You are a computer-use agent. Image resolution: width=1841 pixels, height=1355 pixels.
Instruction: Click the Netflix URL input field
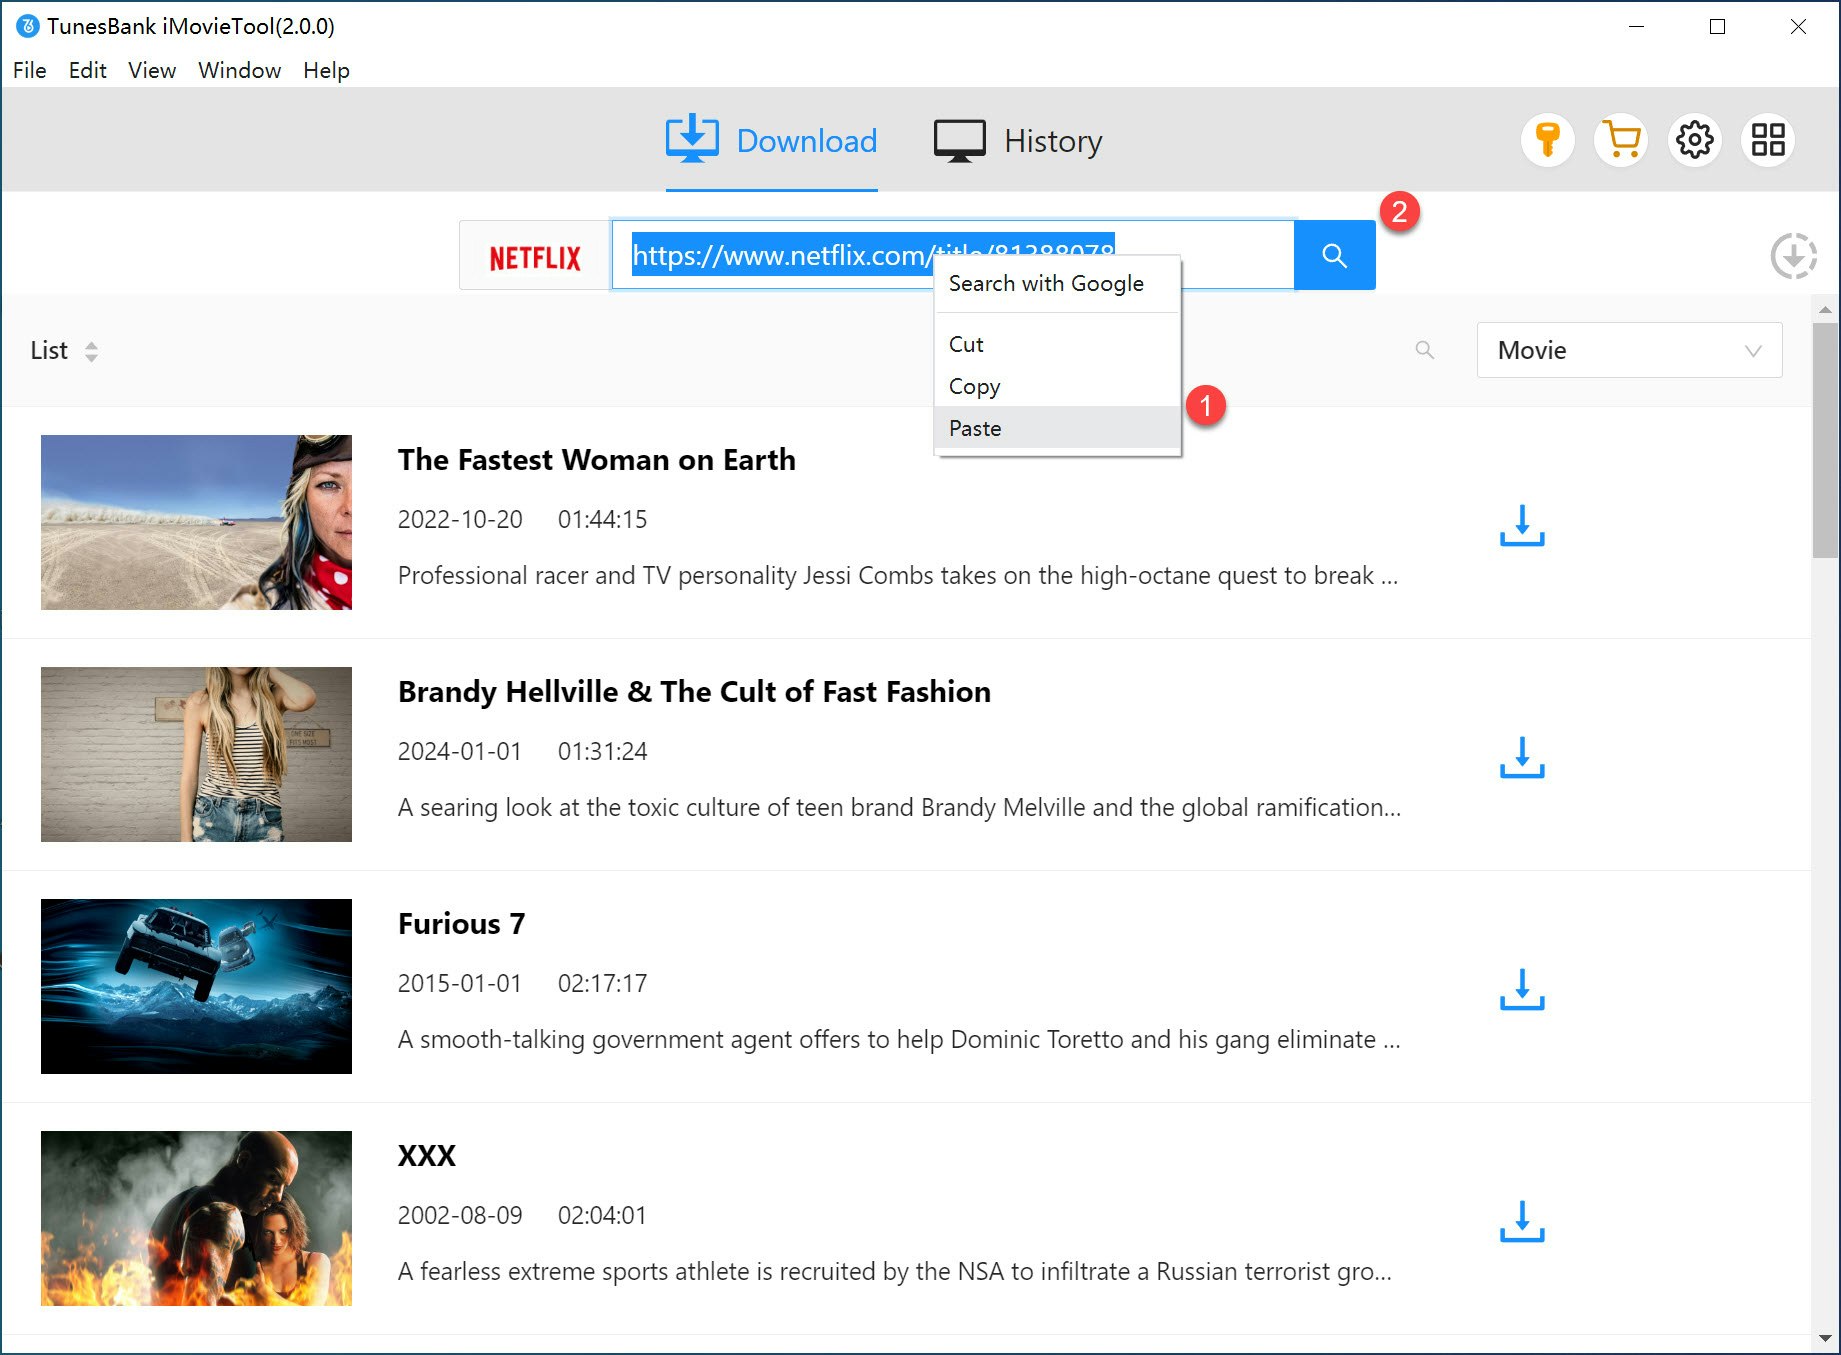[953, 255]
